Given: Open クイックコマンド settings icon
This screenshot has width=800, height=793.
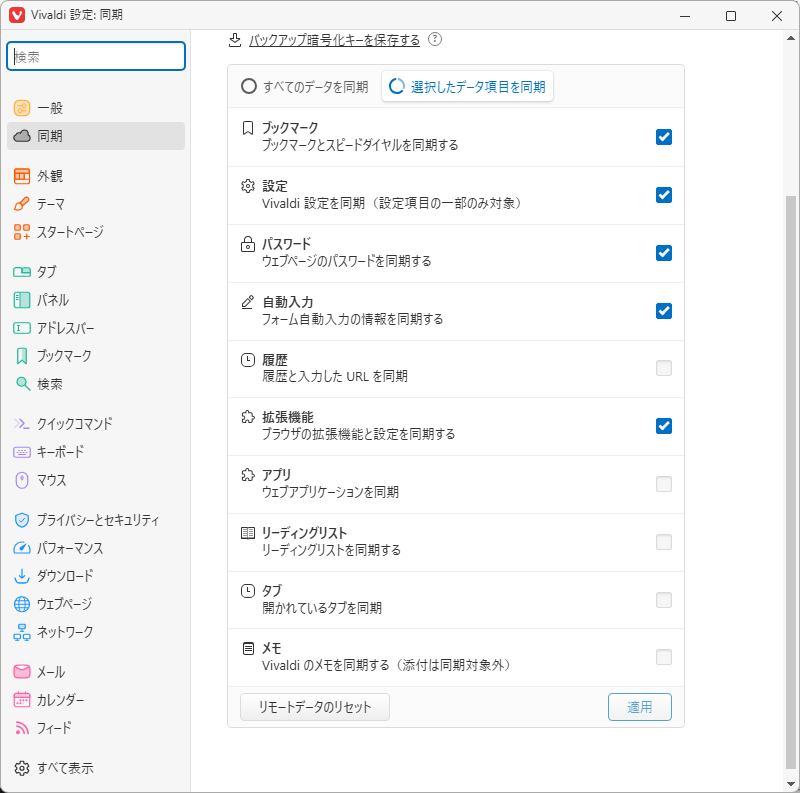Looking at the screenshot, I should point(21,424).
